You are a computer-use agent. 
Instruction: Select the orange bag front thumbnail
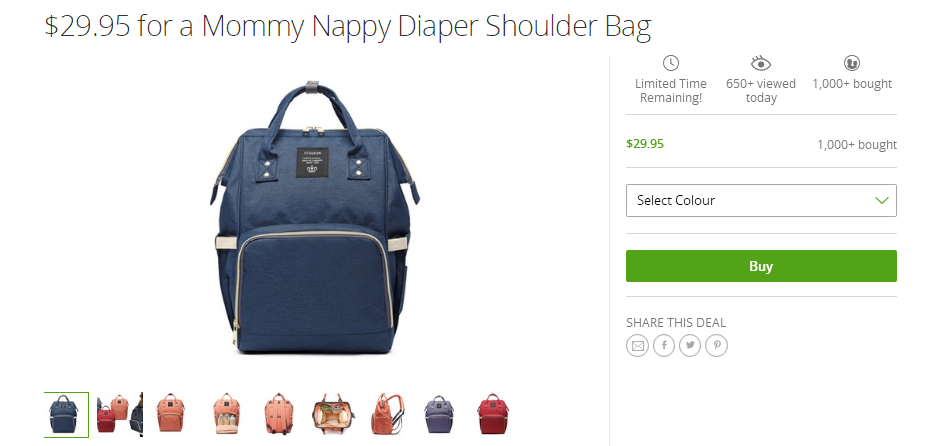tap(171, 415)
